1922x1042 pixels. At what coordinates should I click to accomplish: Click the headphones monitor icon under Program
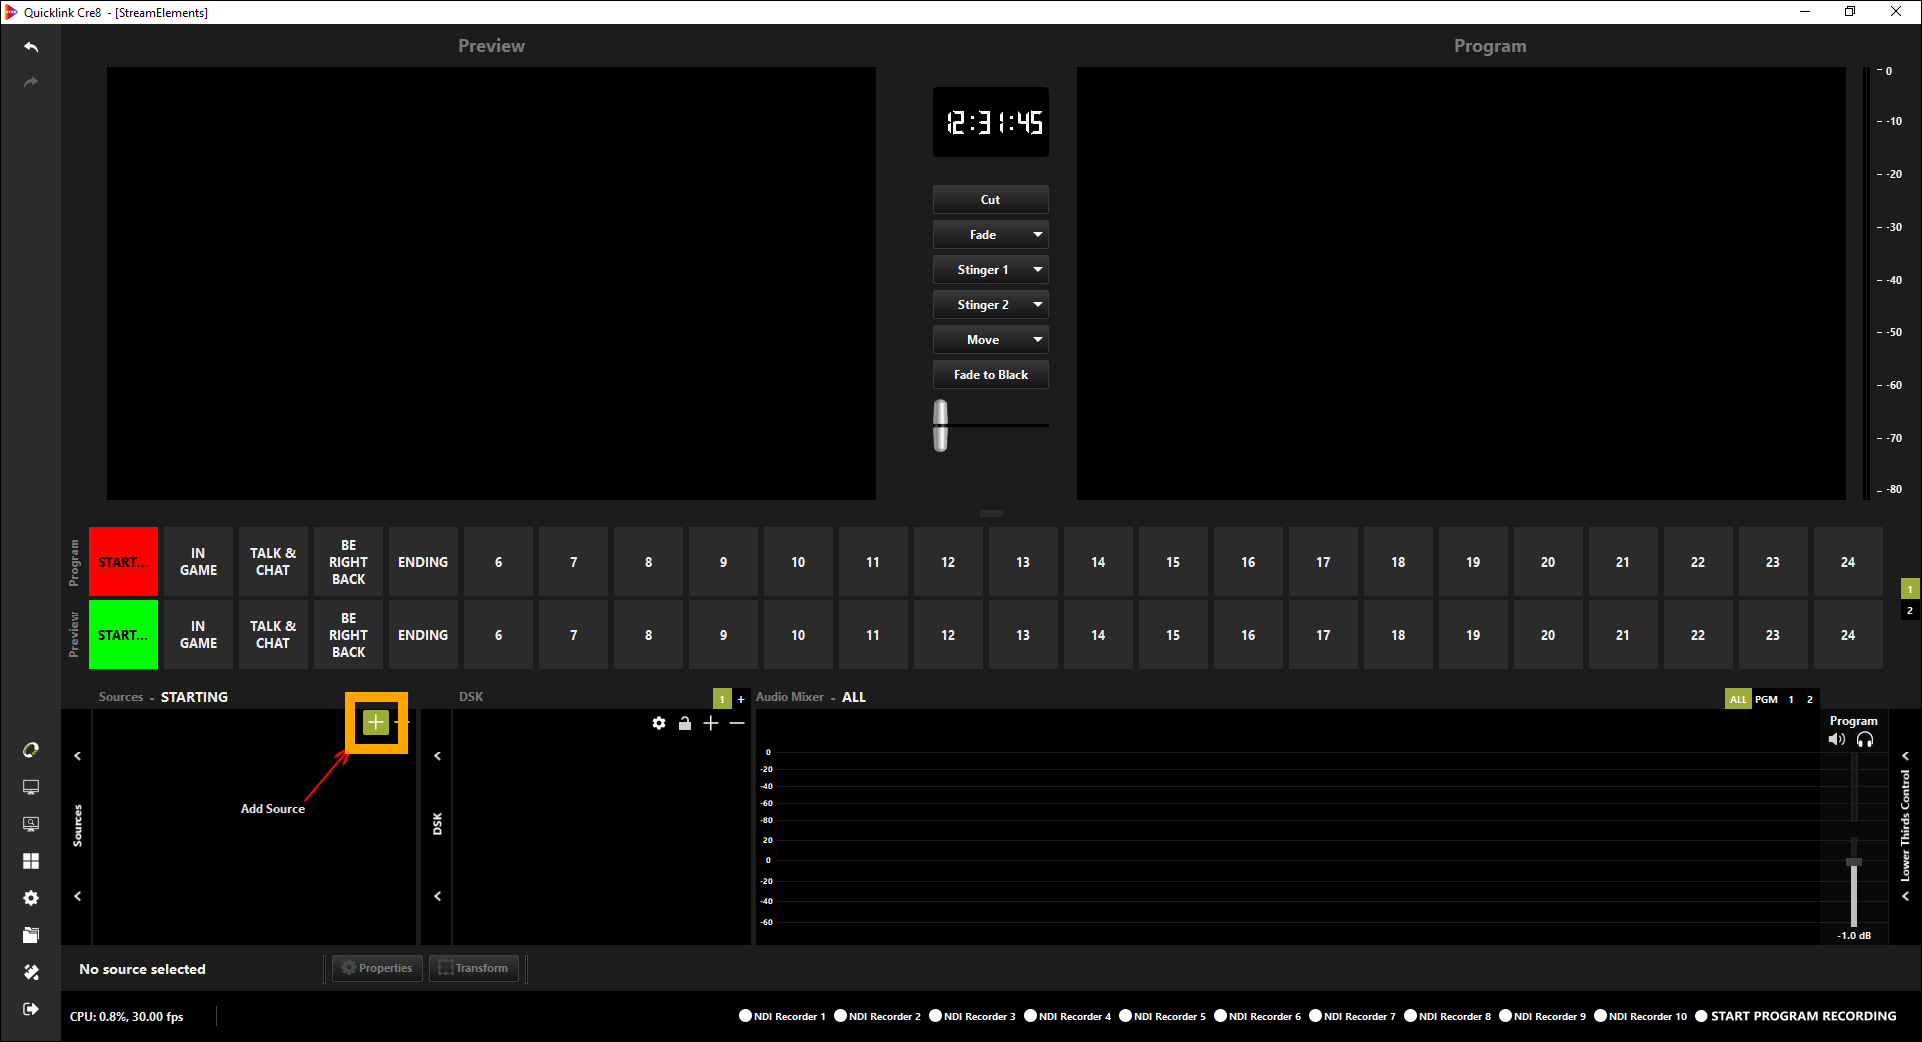pyautogui.click(x=1865, y=740)
